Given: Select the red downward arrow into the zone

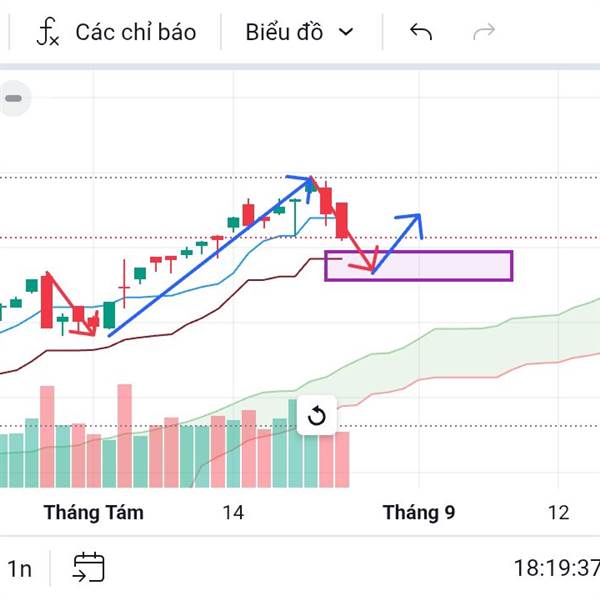Looking at the screenshot, I should pyautogui.click(x=358, y=249).
